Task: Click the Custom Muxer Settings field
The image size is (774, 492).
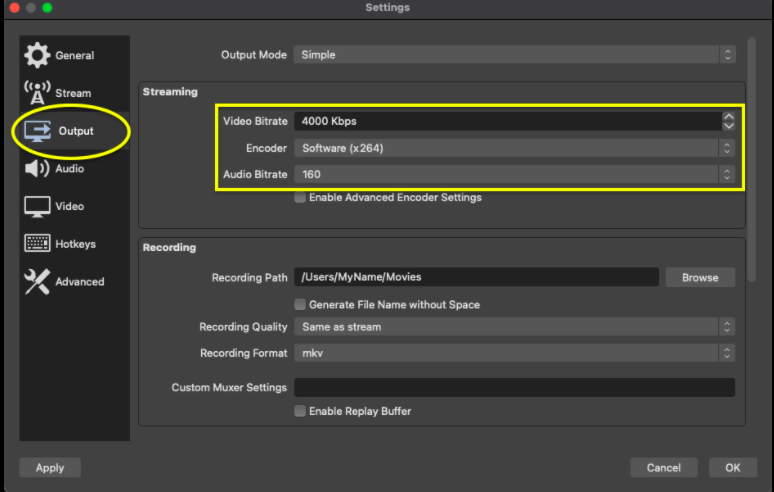Action: click(x=514, y=387)
